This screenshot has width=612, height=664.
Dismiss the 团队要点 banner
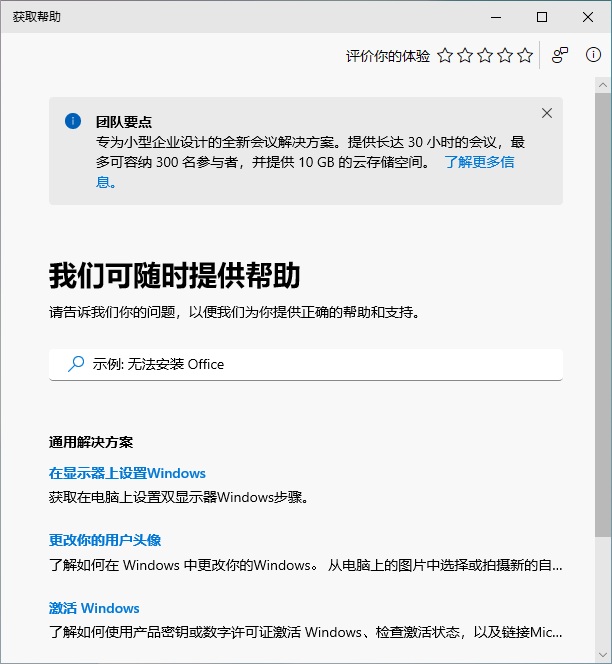click(547, 113)
